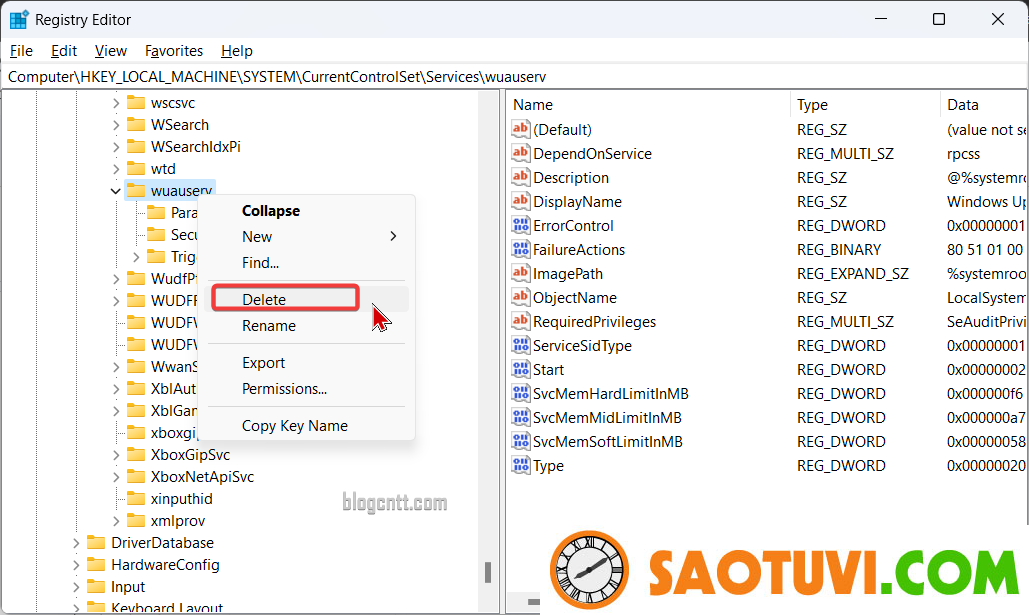
Task: Expand the wscsvc key
Action: (116, 103)
